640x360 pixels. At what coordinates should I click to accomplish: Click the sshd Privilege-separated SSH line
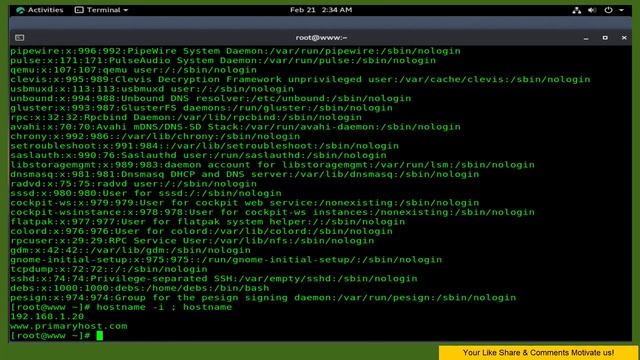coord(213,278)
